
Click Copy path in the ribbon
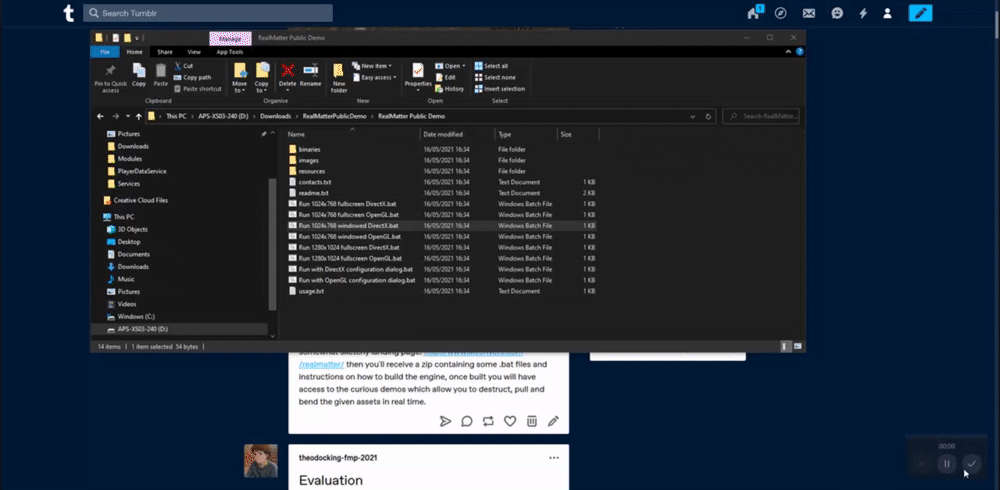pos(193,77)
